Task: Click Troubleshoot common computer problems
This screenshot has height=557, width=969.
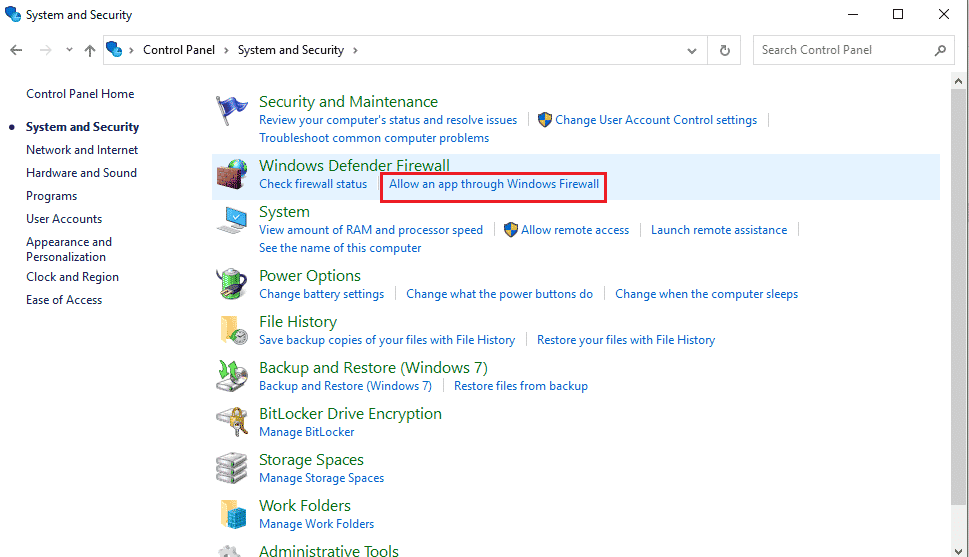Action: click(x=374, y=138)
